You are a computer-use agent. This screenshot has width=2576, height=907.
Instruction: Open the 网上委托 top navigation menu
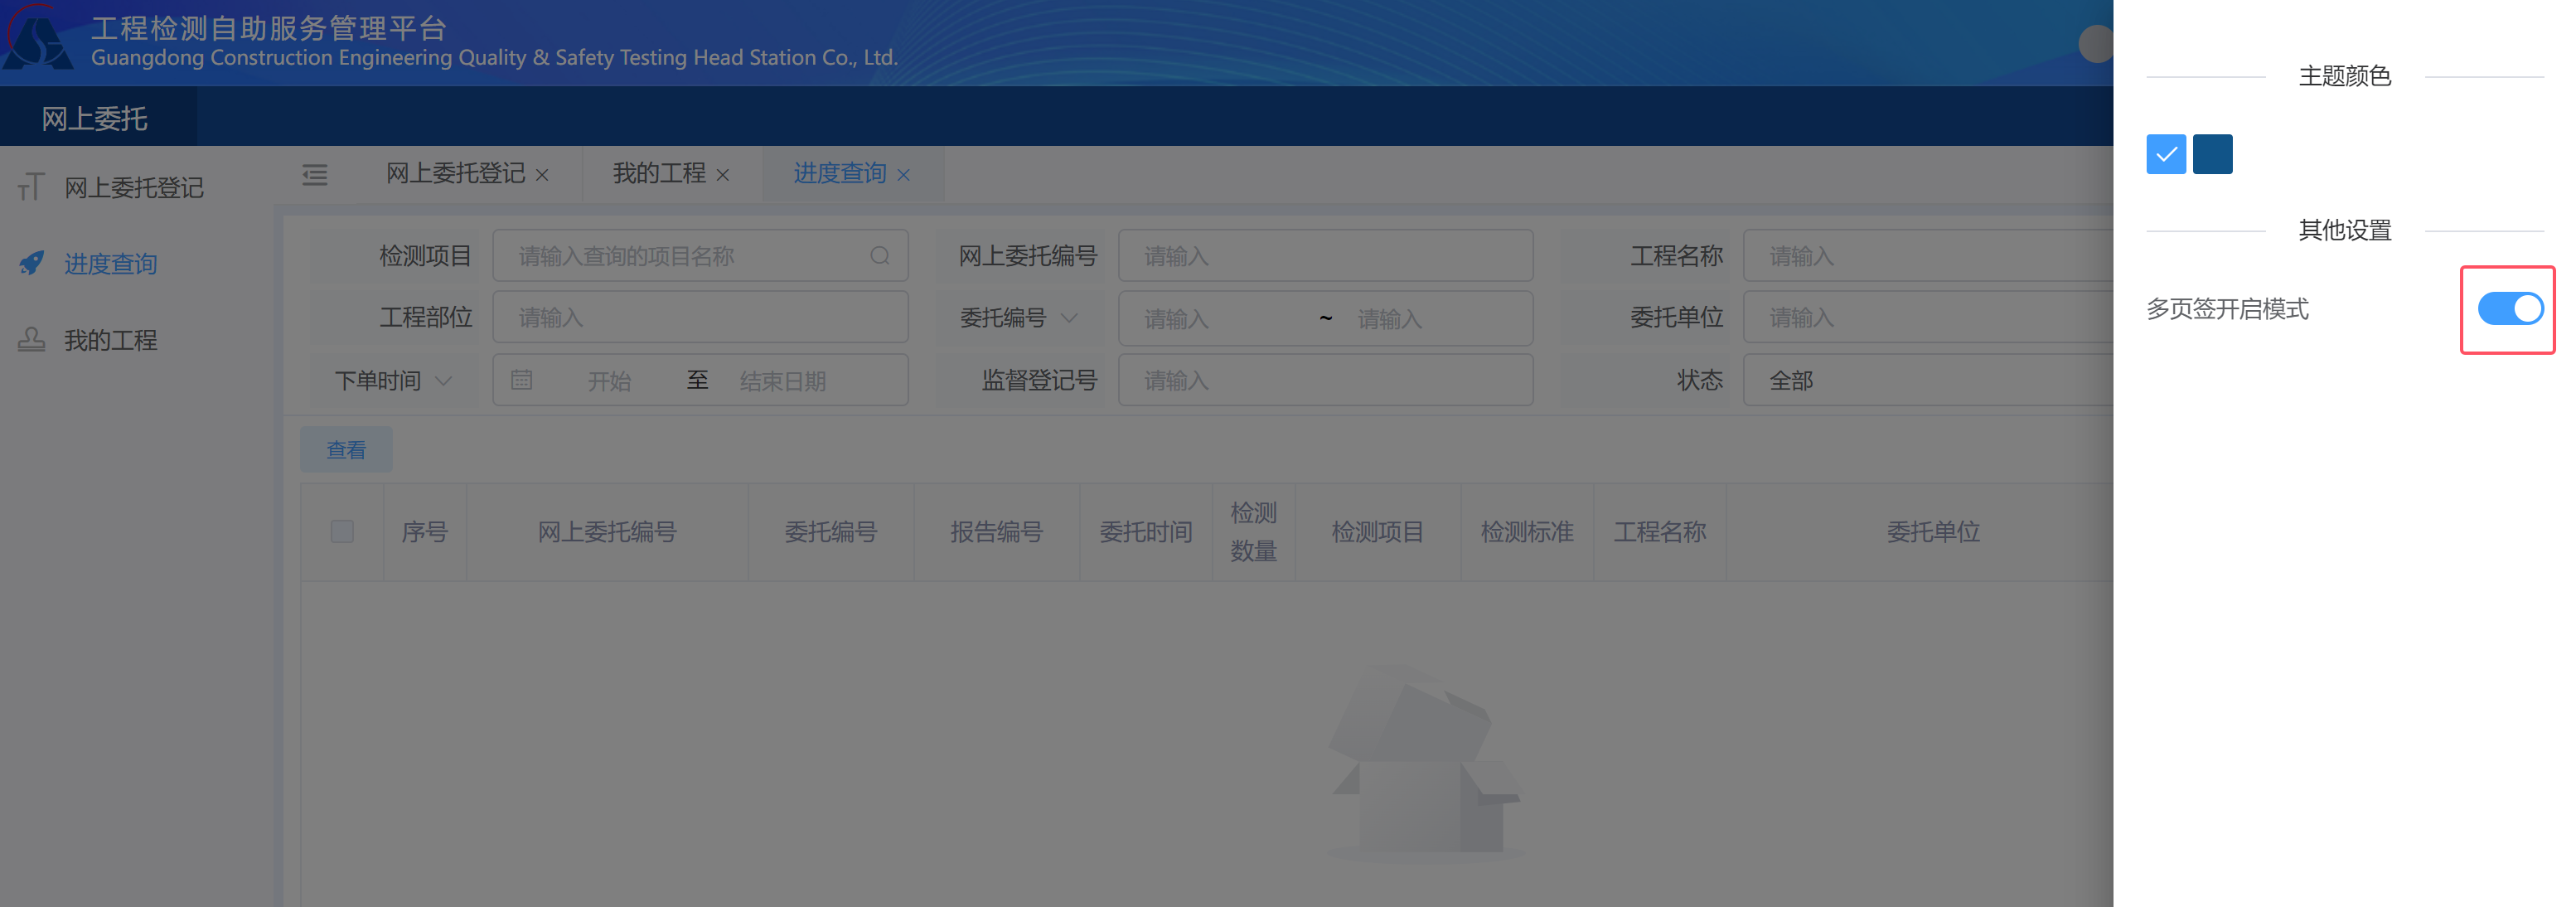click(95, 119)
